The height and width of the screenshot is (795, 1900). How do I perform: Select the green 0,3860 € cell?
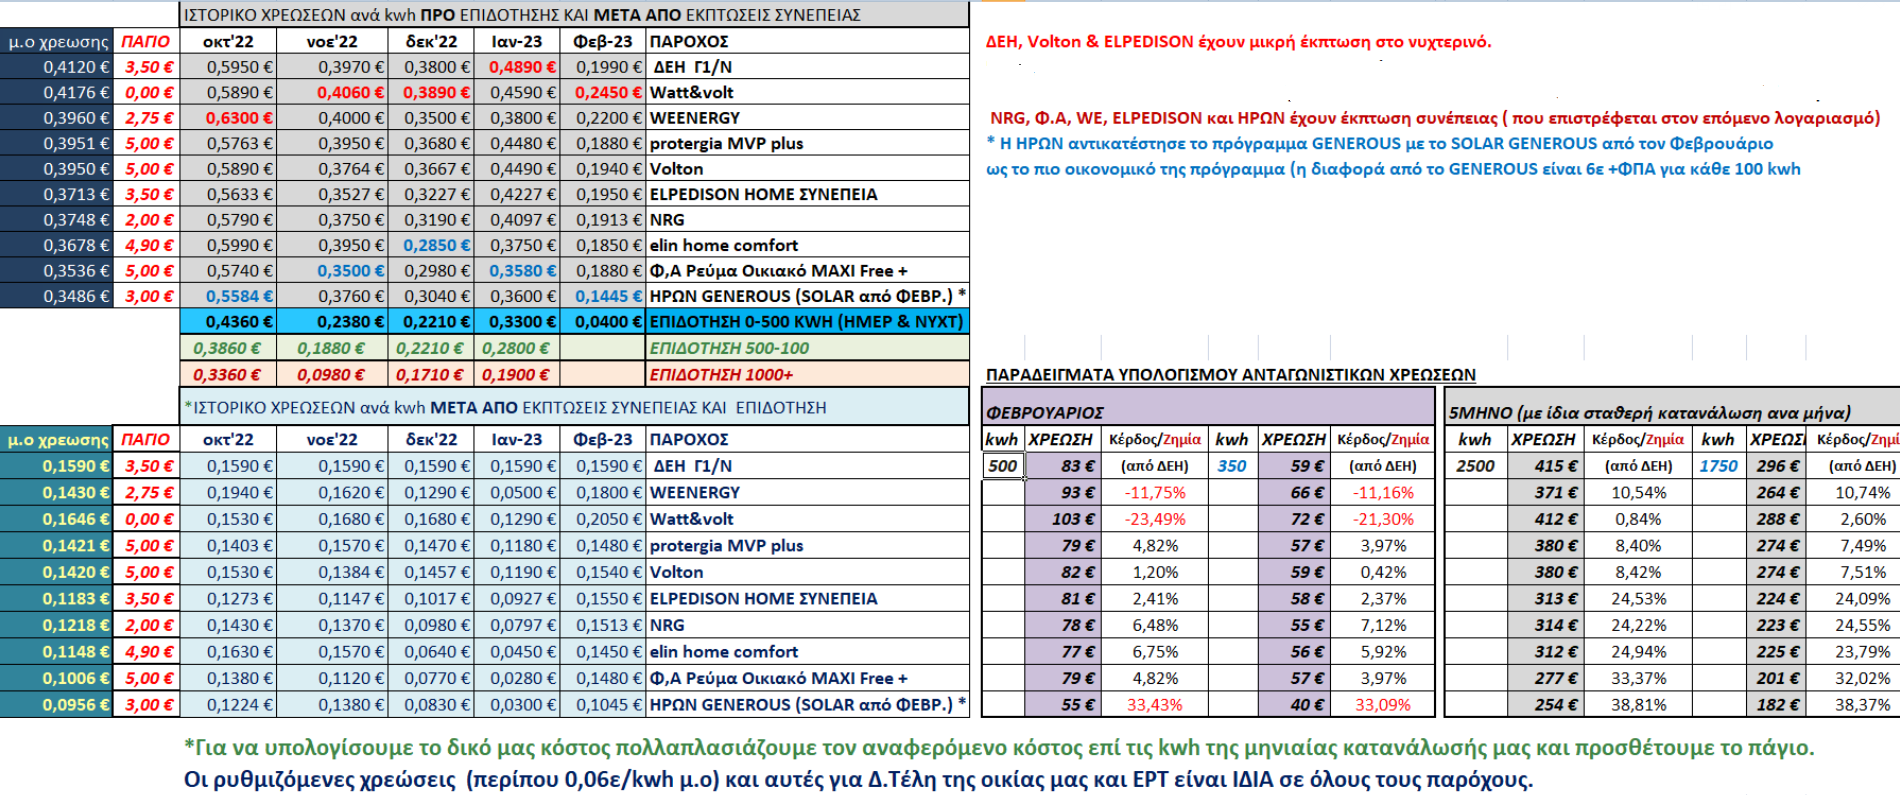229,348
